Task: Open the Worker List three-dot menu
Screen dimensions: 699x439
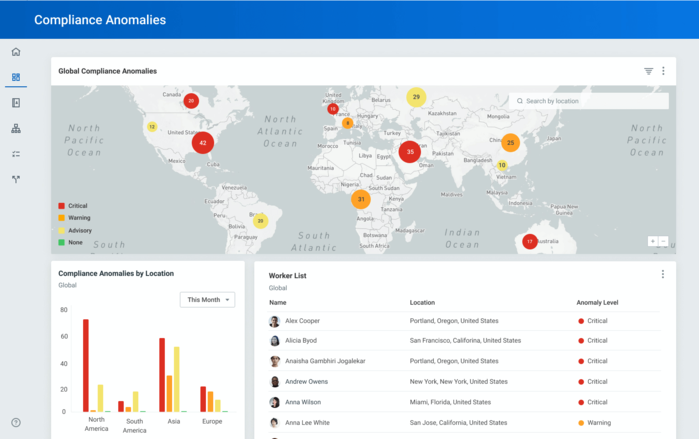Action: [x=663, y=274]
